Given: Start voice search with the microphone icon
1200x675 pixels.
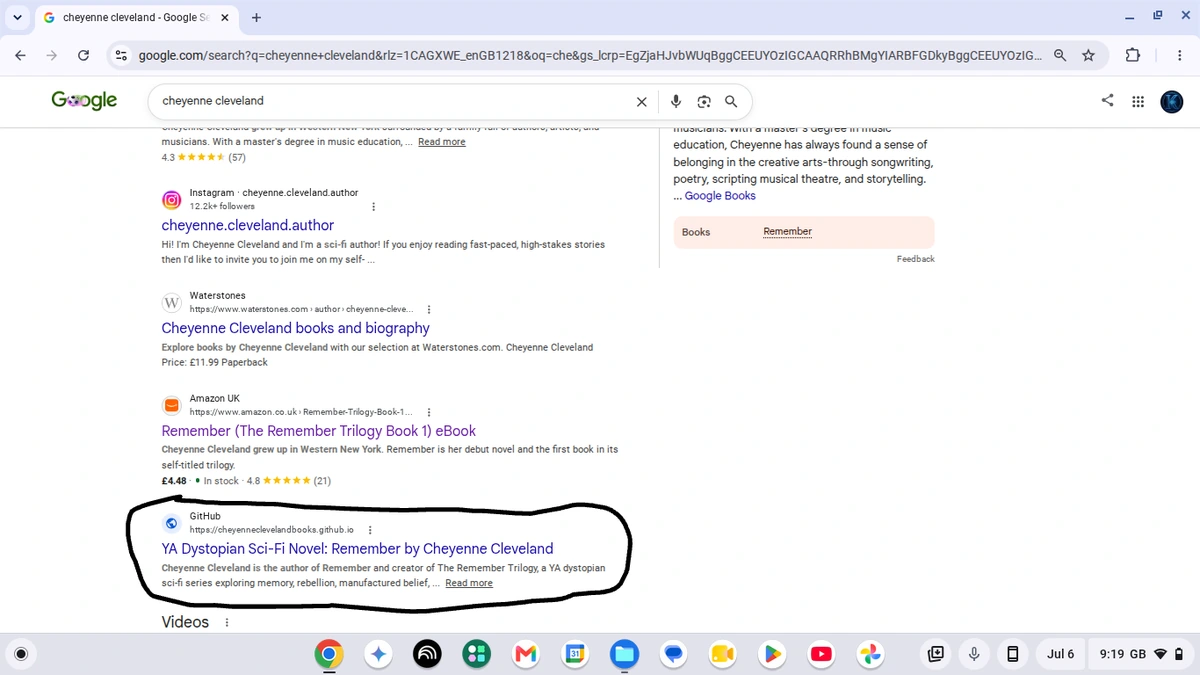Looking at the screenshot, I should [x=676, y=101].
